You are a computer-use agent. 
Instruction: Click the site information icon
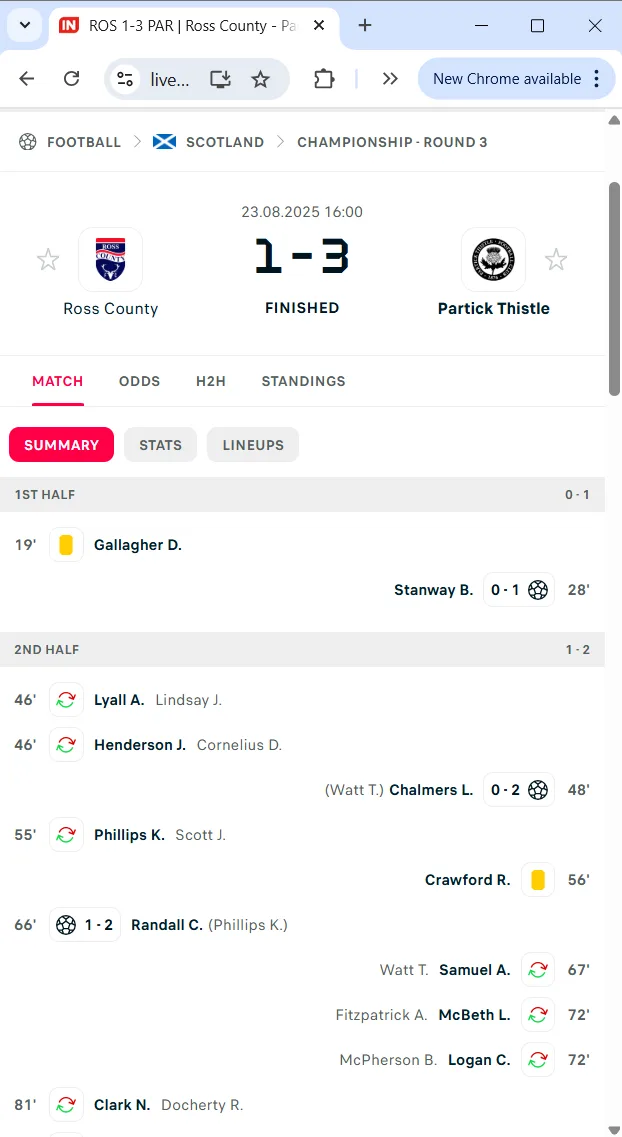click(125, 79)
